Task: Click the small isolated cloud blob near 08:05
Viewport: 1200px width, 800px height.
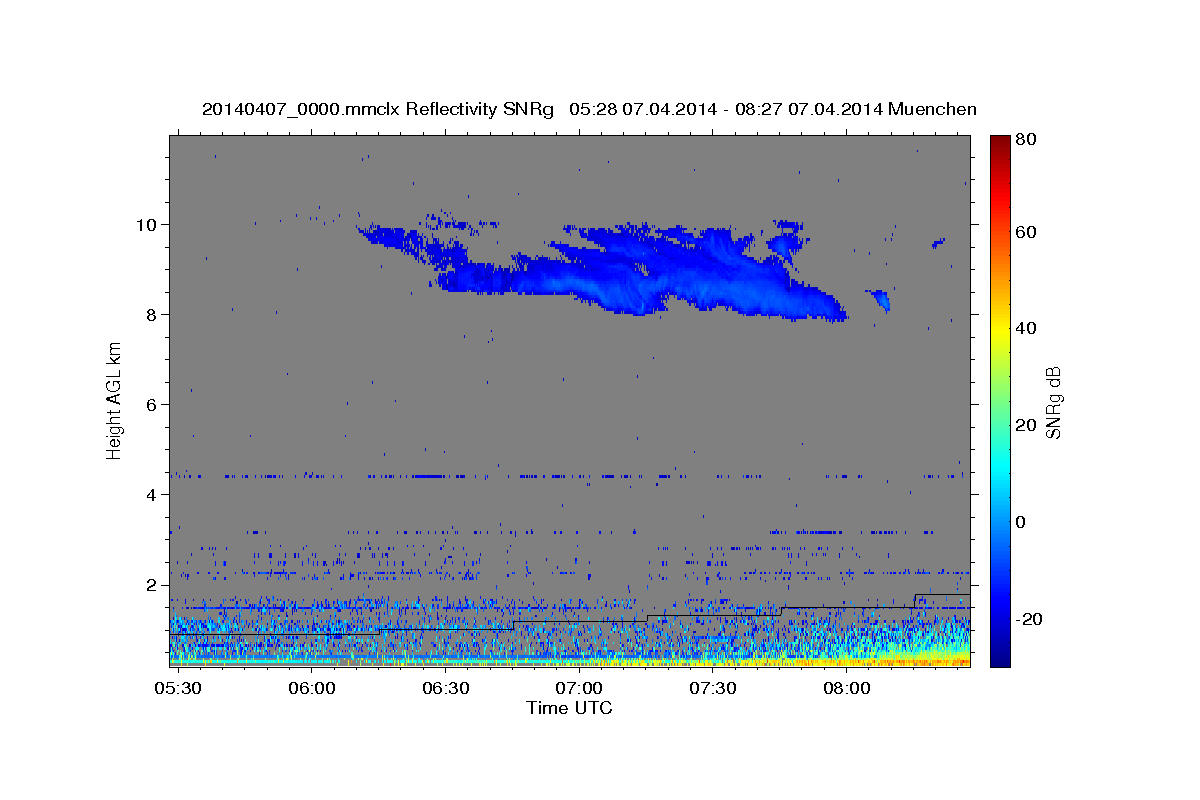Action: (880, 299)
